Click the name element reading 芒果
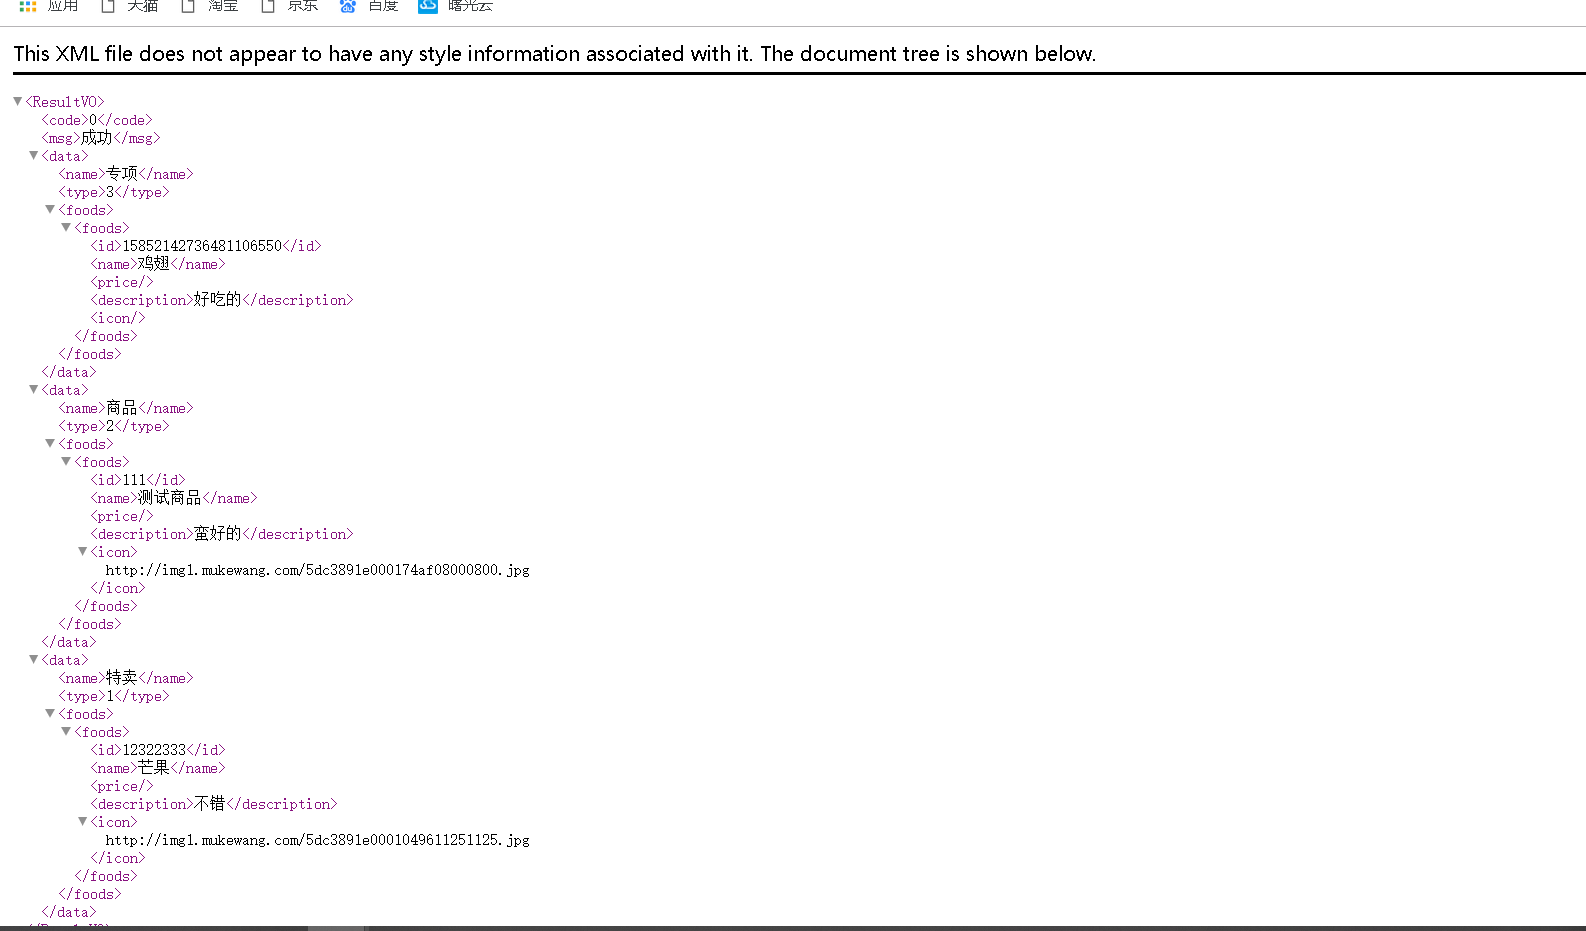 [158, 768]
